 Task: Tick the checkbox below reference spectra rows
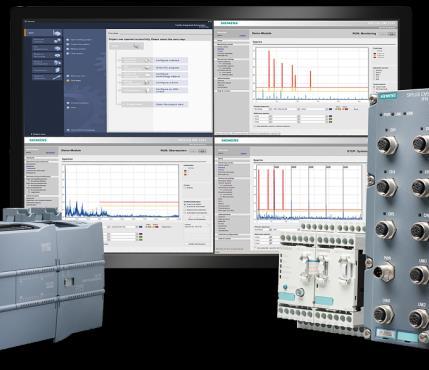(255, 126)
